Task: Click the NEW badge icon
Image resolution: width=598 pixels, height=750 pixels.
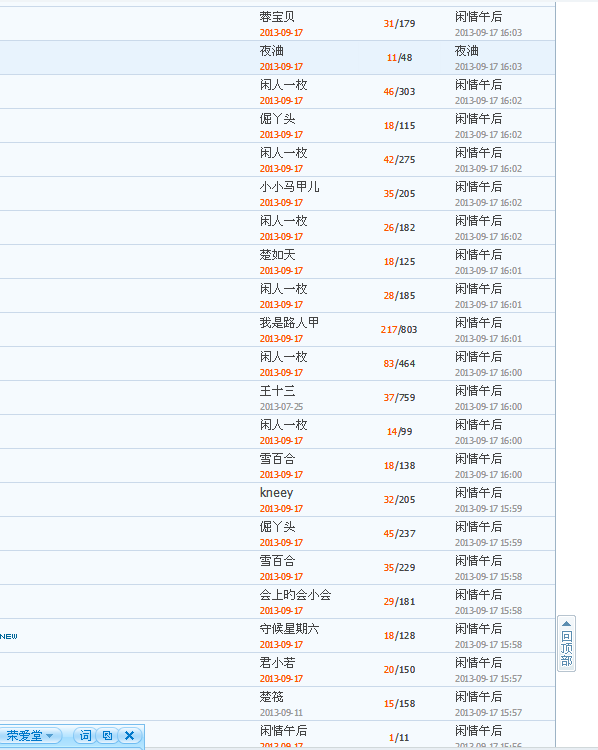Action: click(x=9, y=636)
